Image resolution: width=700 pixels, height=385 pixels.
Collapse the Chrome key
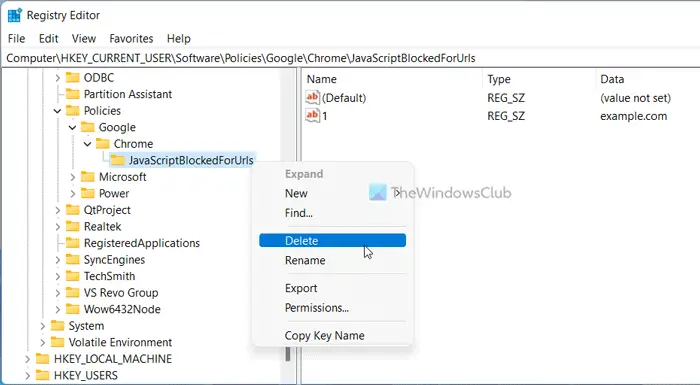pos(88,144)
